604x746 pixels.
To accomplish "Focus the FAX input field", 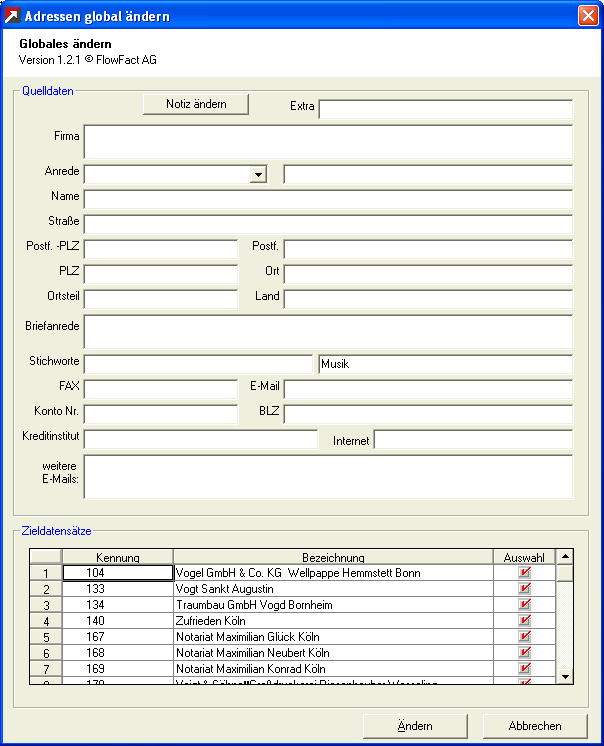I will pyautogui.click(x=161, y=389).
